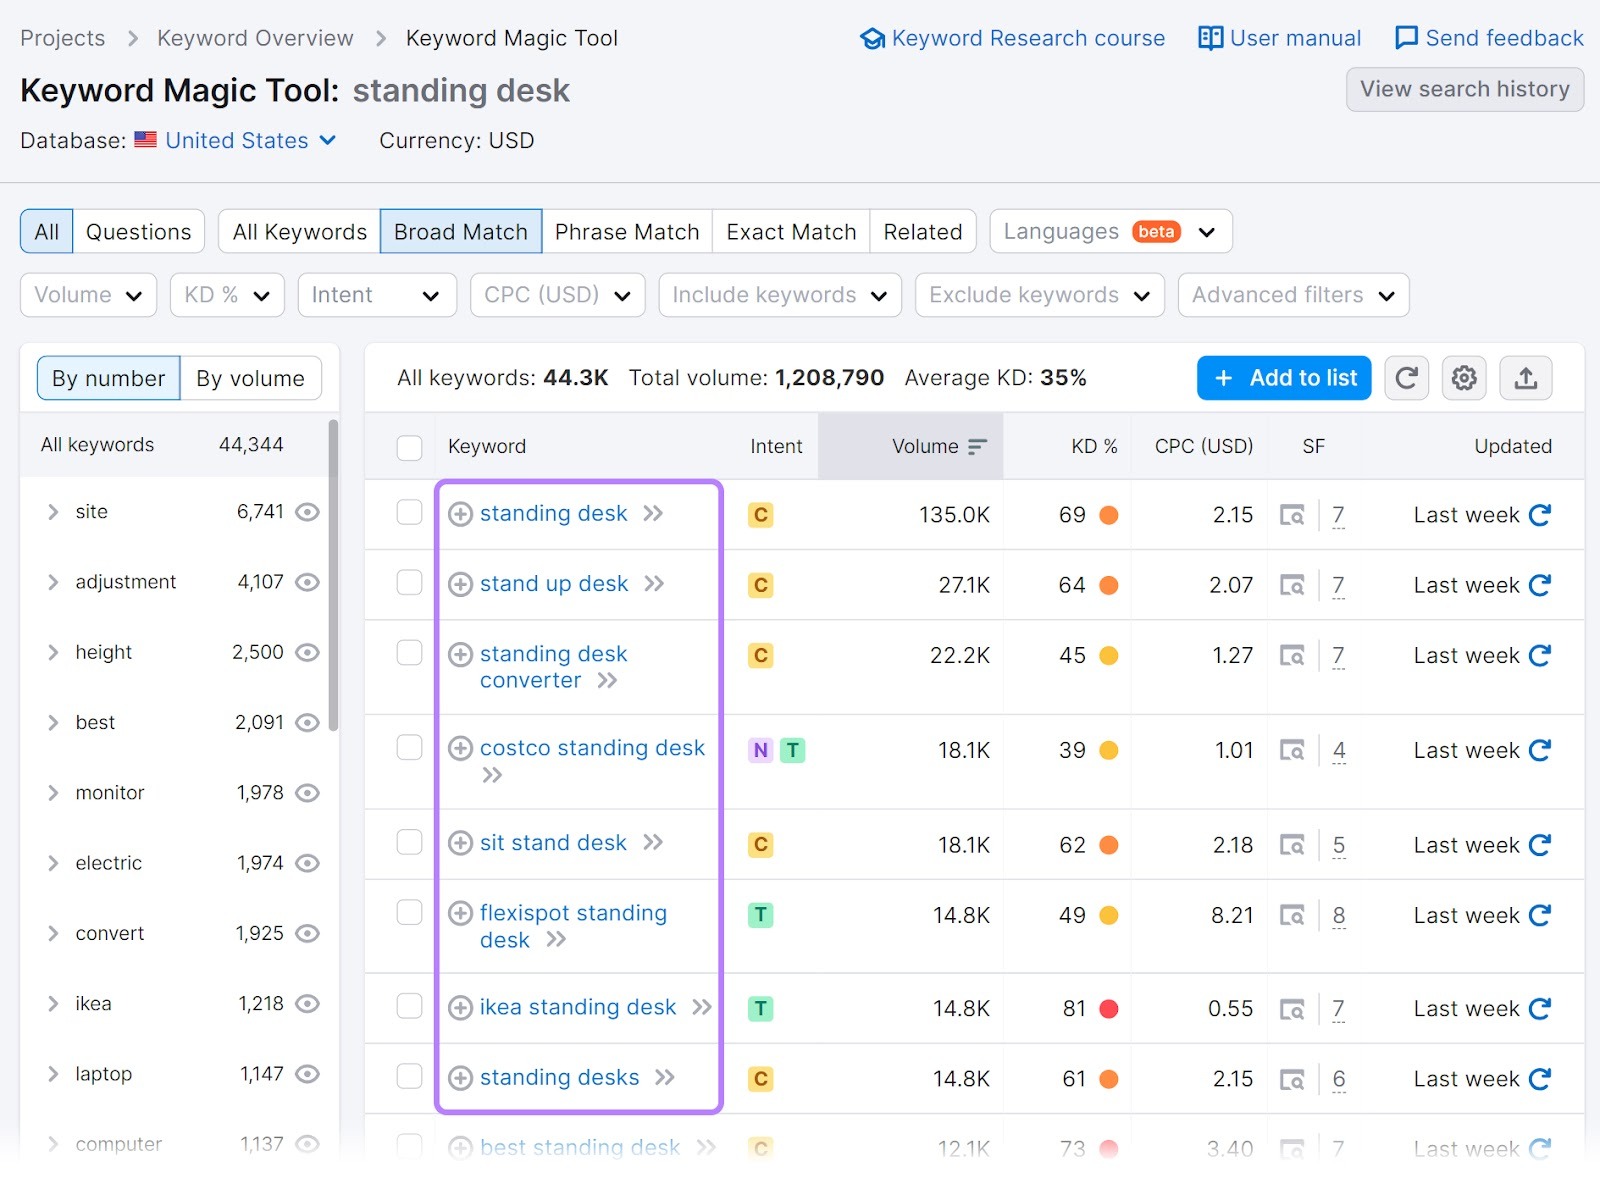Check the select-all checkbox in table header
1600x1178 pixels.
click(x=410, y=447)
